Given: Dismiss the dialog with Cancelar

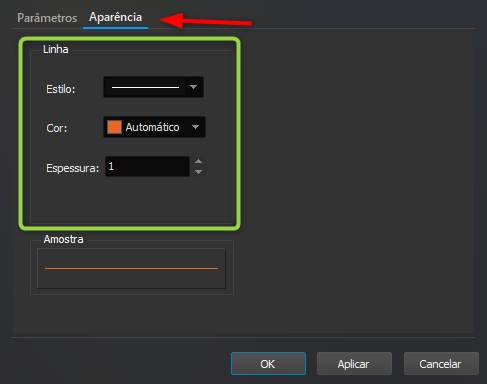Looking at the screenshot, I should (x=441, y=364).
